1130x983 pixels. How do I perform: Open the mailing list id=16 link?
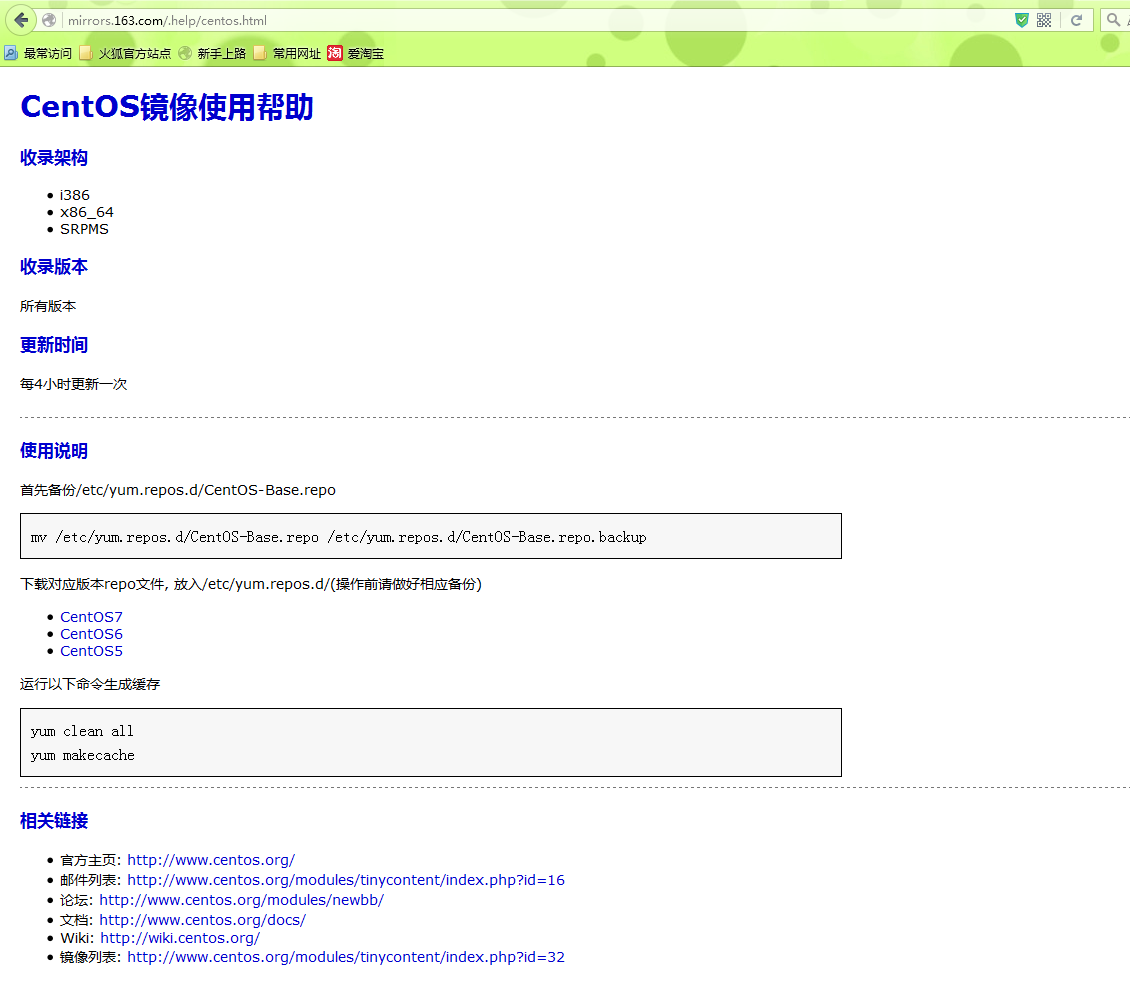[346, 880]
